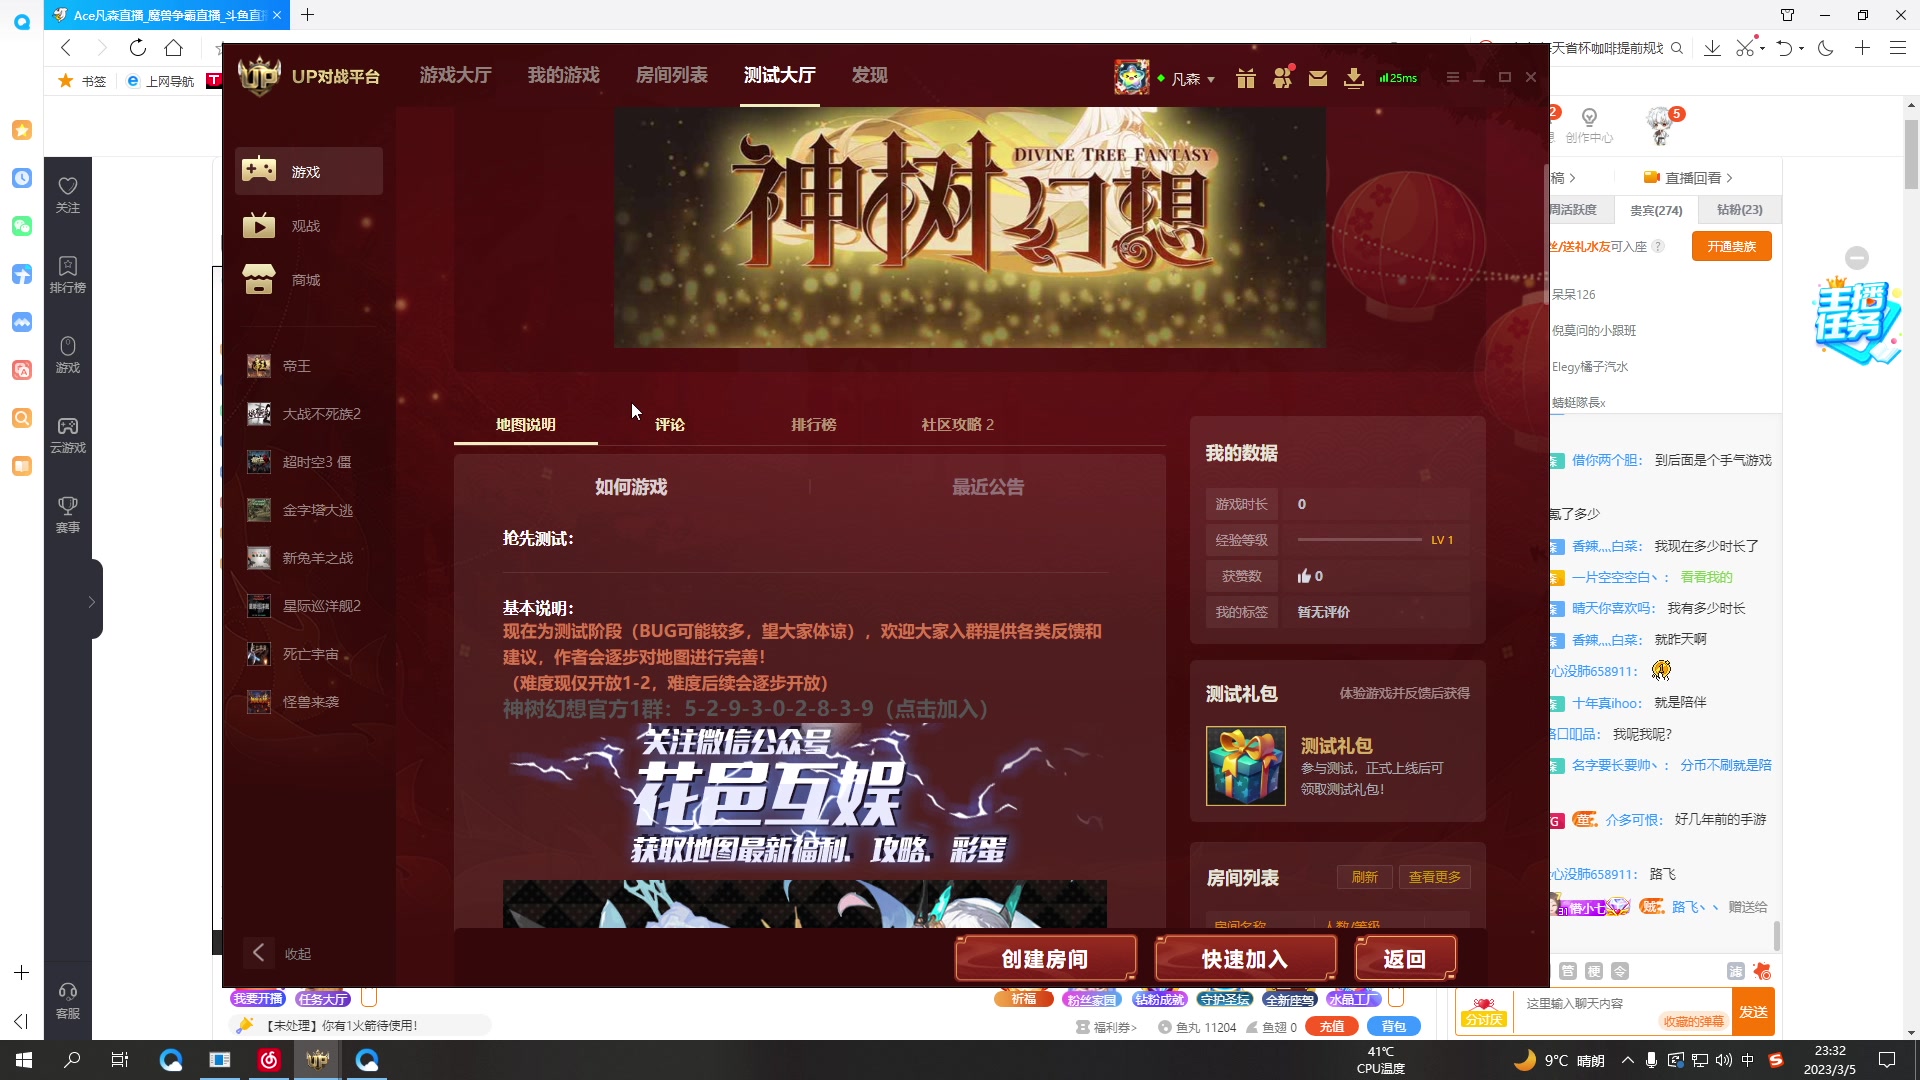Click the user avatar in UP header
The image size is (1920, 1080).
[1131, 77]
